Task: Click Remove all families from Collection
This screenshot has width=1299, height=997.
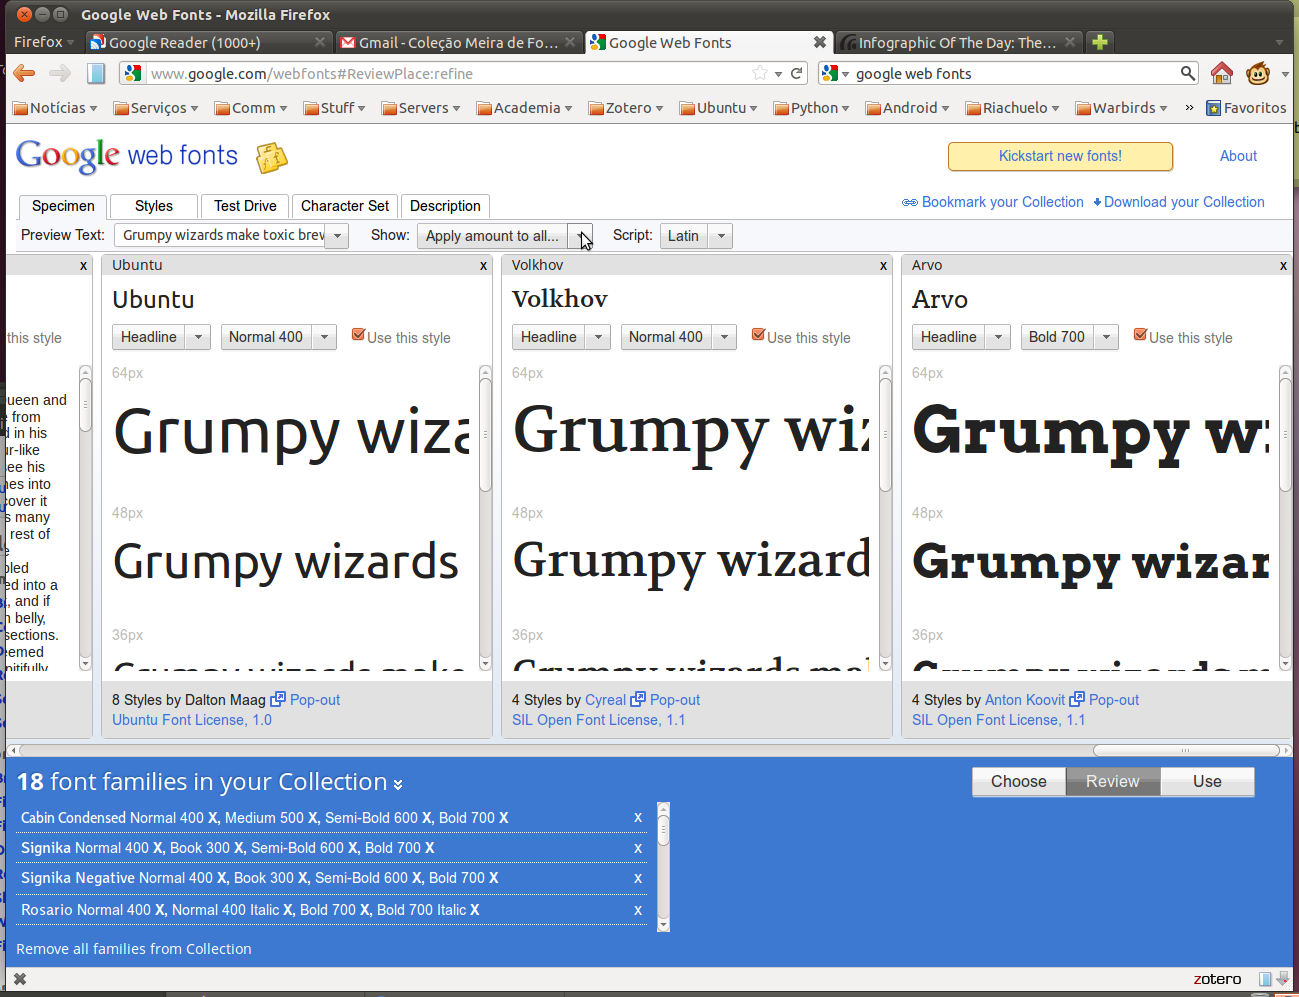Action: (134, 949)
